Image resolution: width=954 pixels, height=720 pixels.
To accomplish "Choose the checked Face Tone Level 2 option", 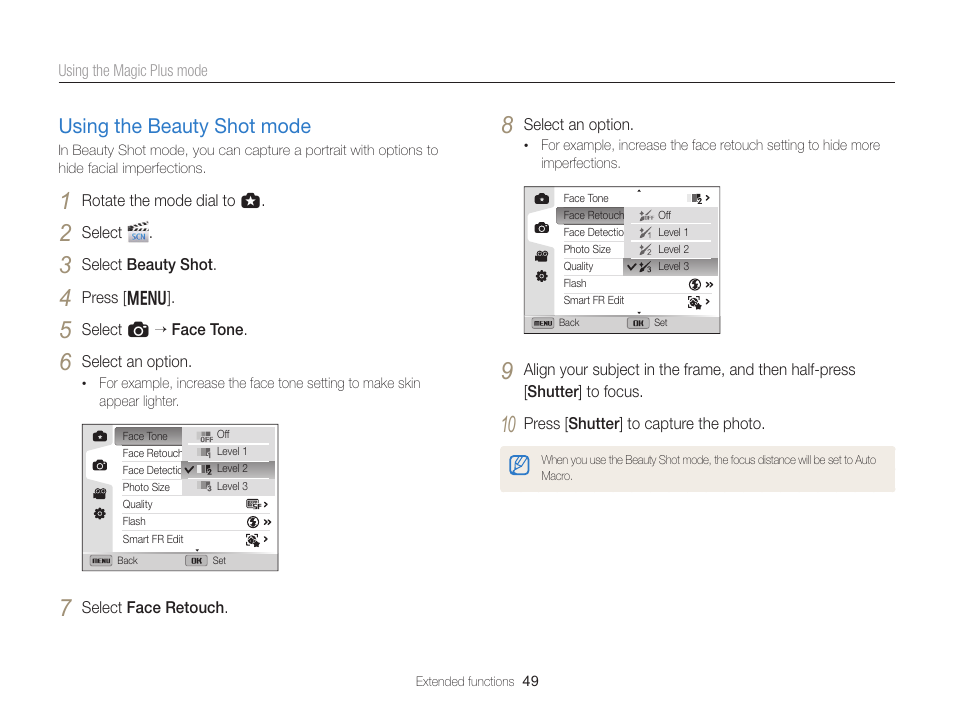I will tap(229, 469).
